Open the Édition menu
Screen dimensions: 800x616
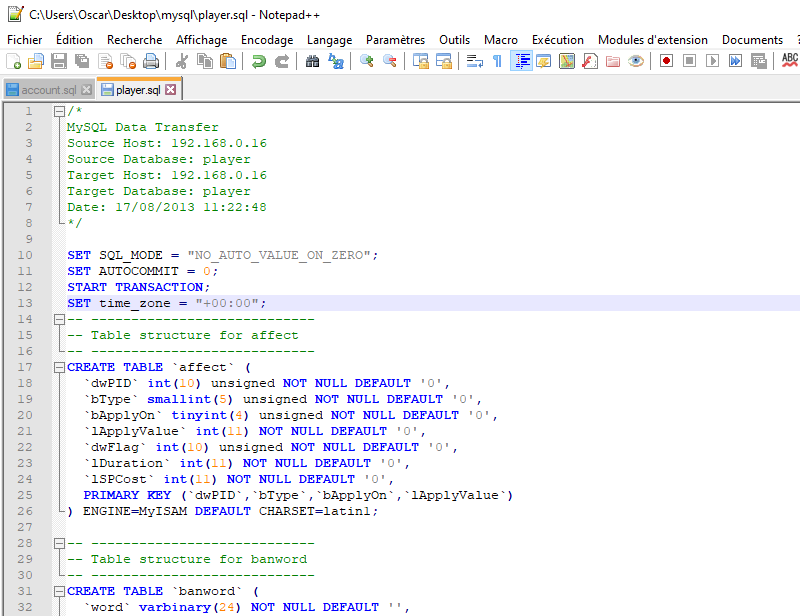pyautogui.click(x=74, y=40)
